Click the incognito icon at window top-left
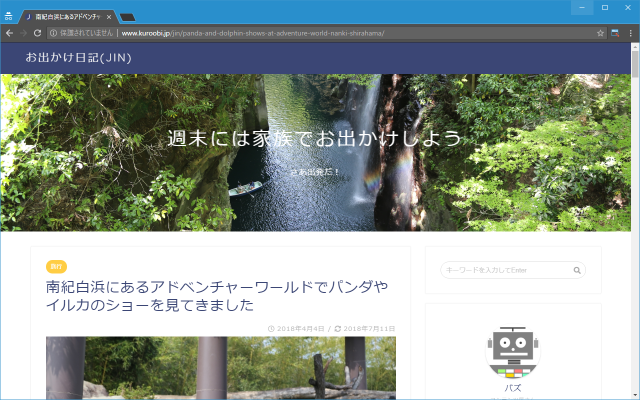The height and width of the screenshot is (400, 640). (x=8, y=16)
